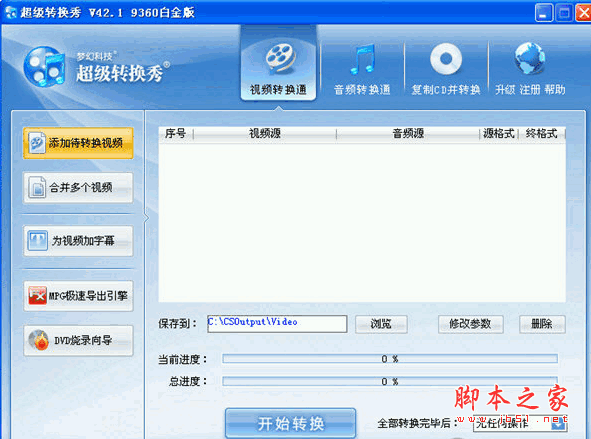Click the 终格式 column header
Viewport: 591px width, 439px height.
[542, 133]
